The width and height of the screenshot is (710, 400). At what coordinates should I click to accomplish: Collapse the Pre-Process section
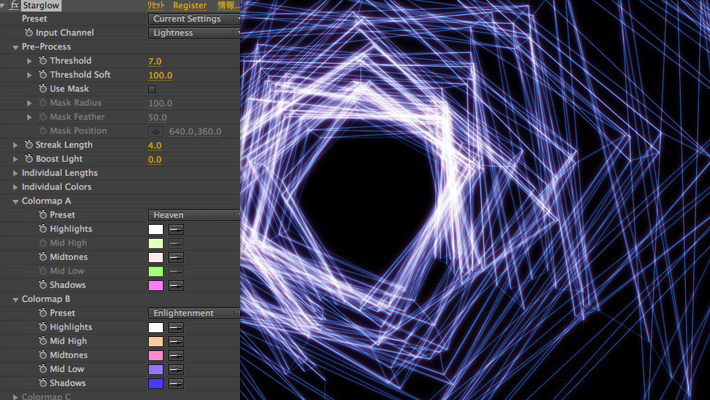[x=15, y=47]
